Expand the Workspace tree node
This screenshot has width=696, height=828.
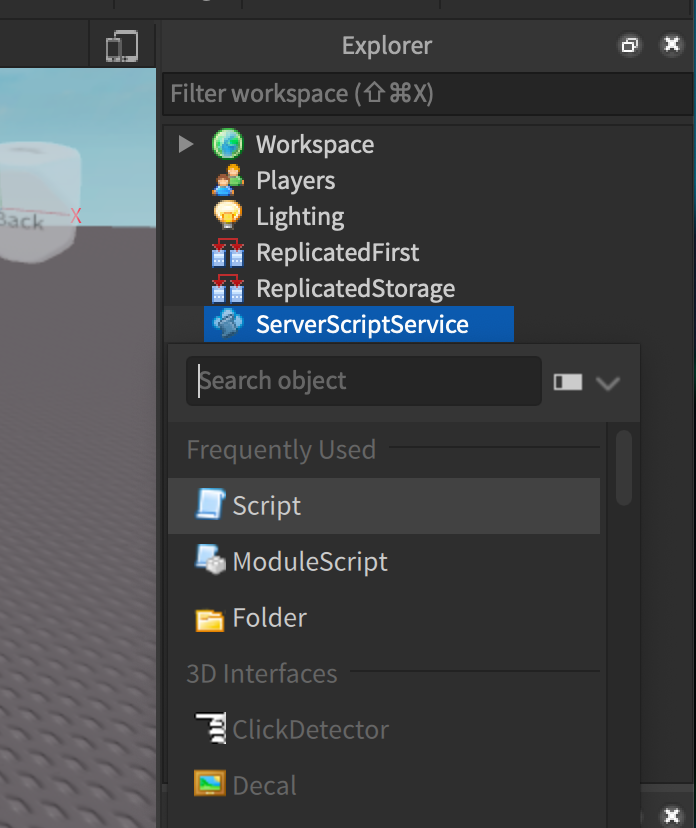point(186,144)
